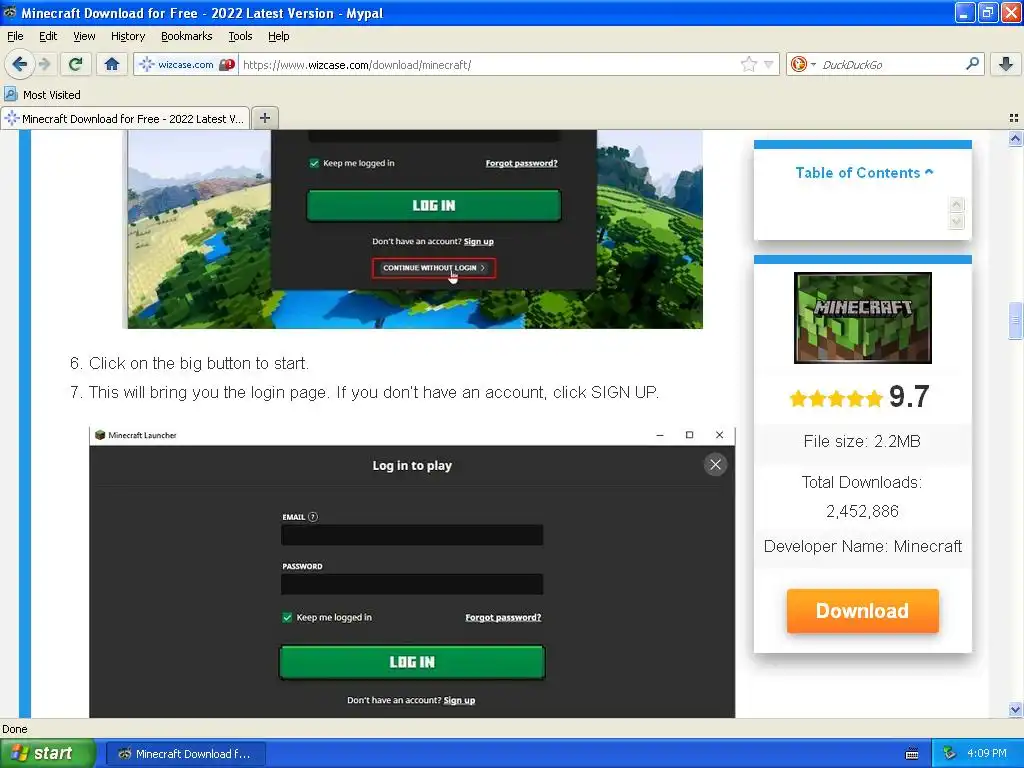Image resolution: width=1024 pixels, height=768 pixels.
Task: Click Table of Contents inner scroll up
Action: [956, 204]
